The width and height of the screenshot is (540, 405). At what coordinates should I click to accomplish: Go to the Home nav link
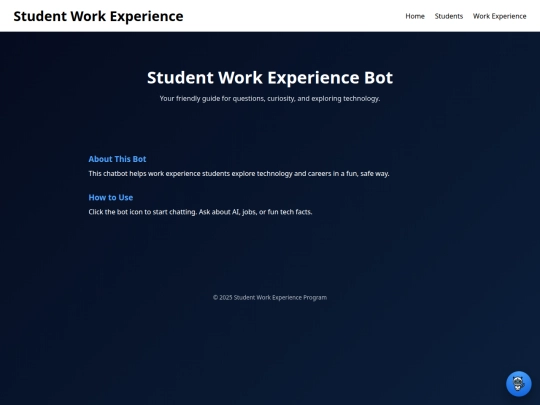click(x=415, y=16)
